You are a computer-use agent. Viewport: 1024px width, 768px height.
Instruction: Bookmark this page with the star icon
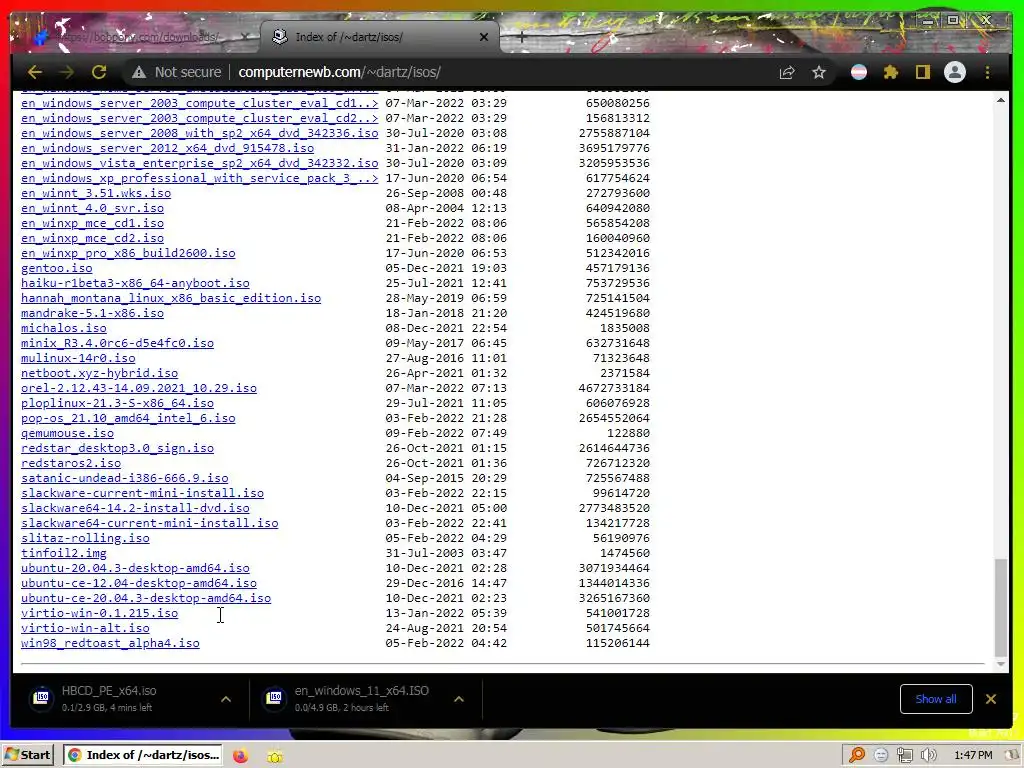(819, 72)
